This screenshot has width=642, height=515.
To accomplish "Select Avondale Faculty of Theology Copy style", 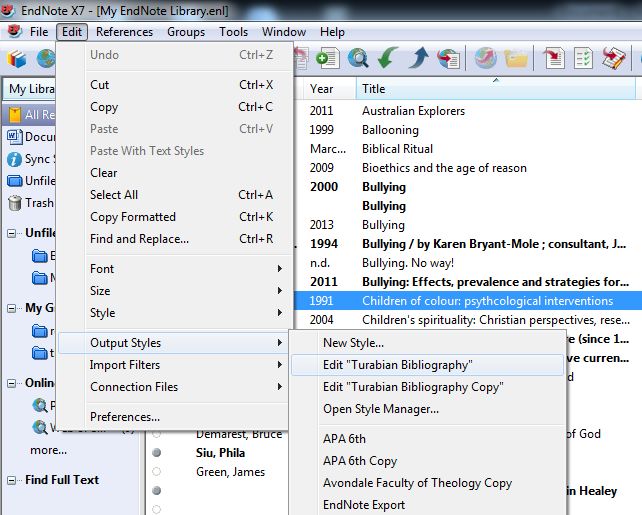I will coord(428,483).
